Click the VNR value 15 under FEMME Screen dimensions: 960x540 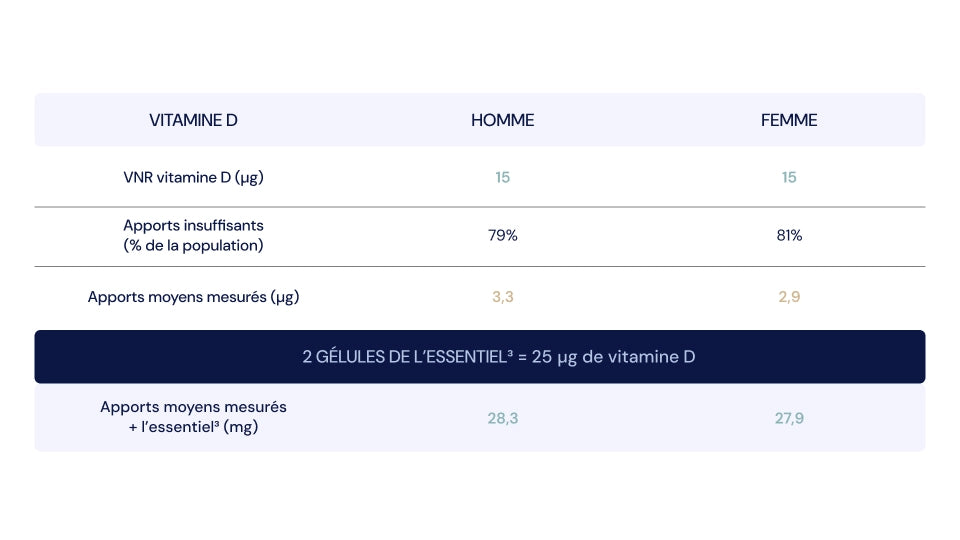click(x=789, y=178)
